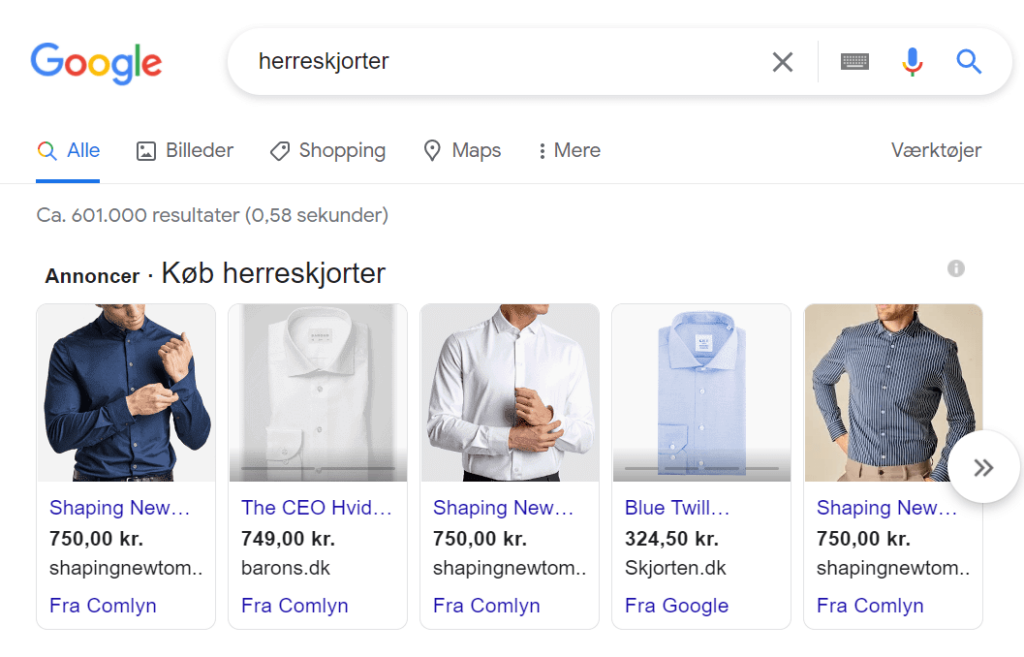Open the Værktøjer tools panel
Screen dimensions: 1024x657
(936, 151)
